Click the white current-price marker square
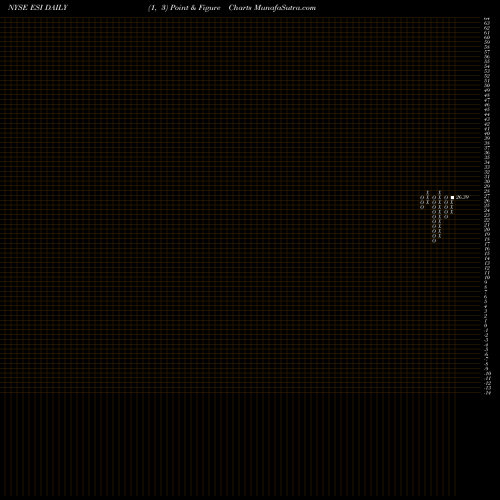This screenshot has width=500, height=500. coord(452,197)
